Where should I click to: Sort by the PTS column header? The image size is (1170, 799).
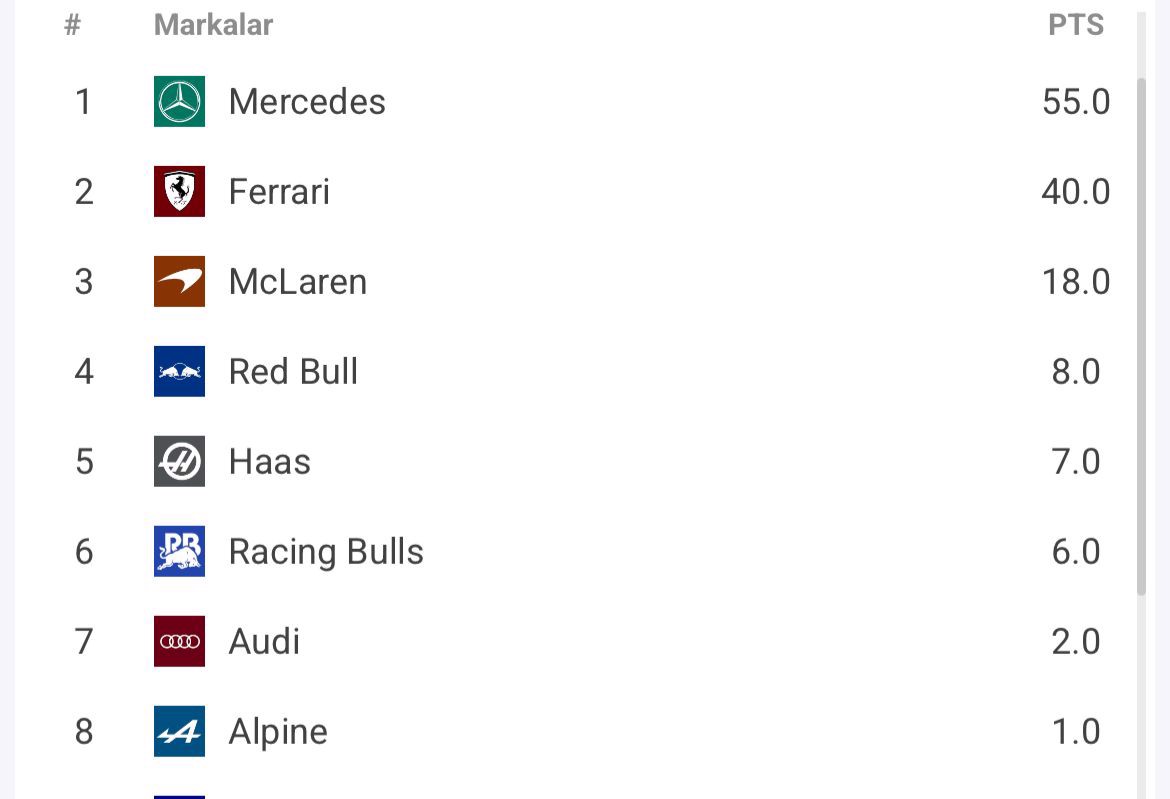tap(1076, 25)
